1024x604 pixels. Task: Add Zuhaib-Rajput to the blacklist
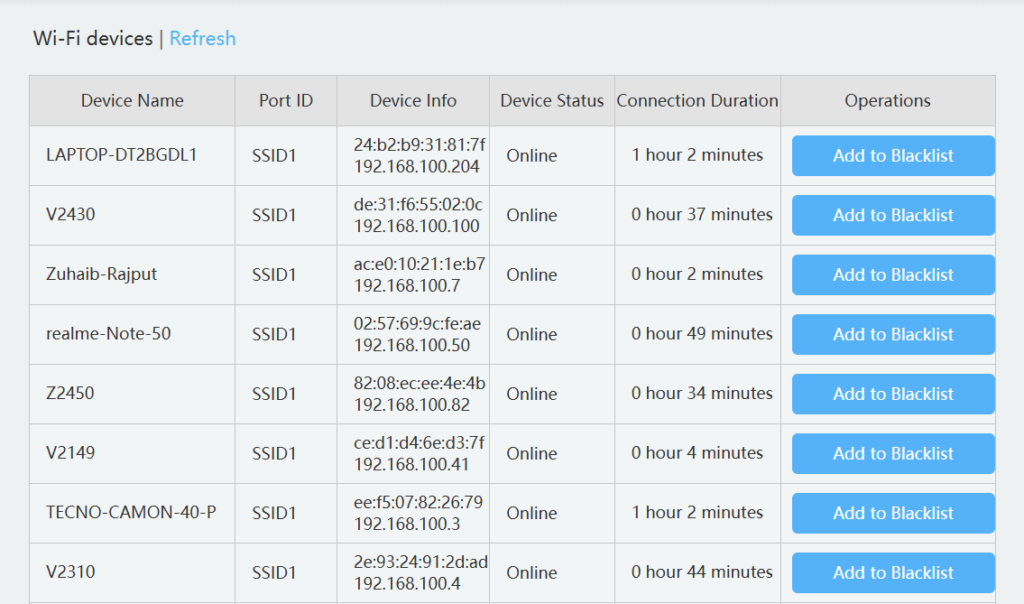coord(892,275)
